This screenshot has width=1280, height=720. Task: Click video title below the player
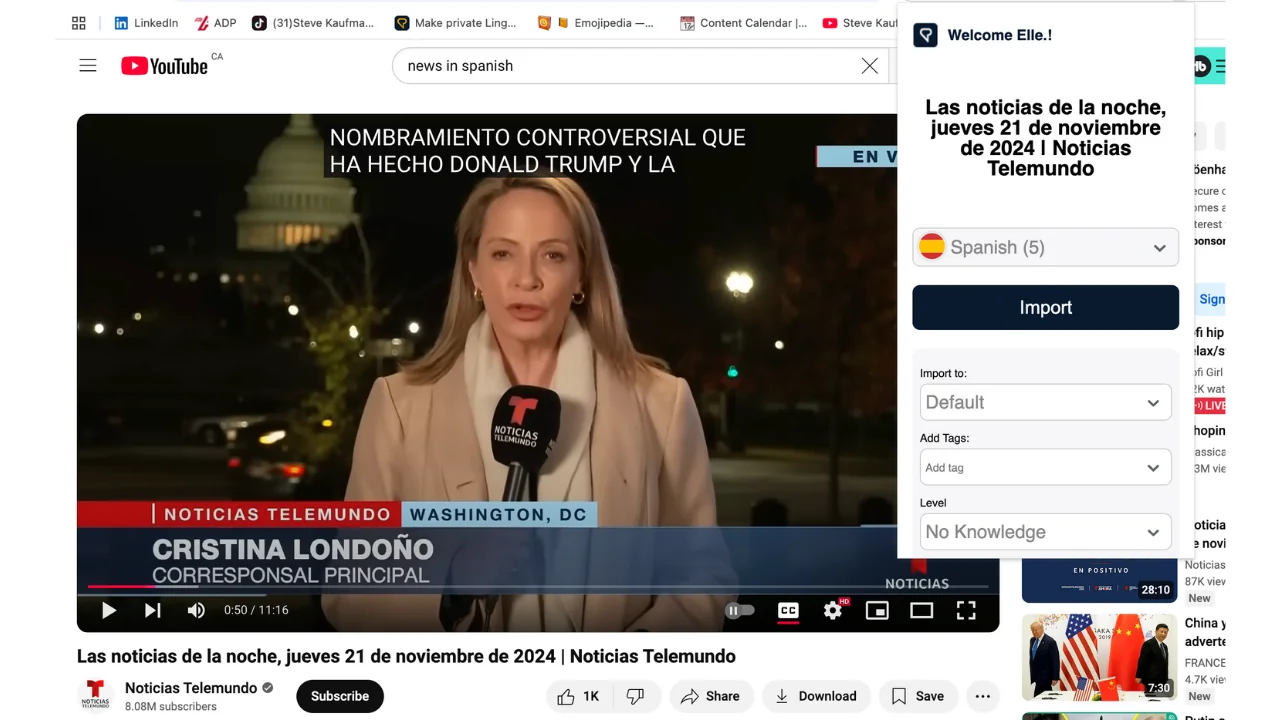tap(406, 656)
